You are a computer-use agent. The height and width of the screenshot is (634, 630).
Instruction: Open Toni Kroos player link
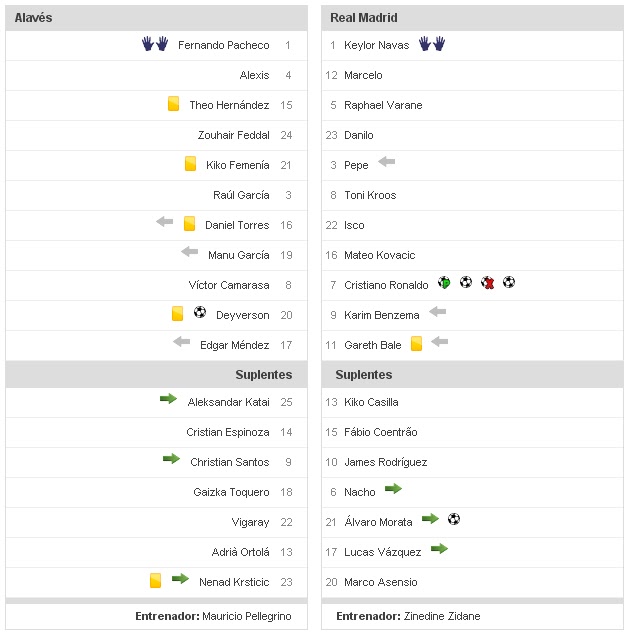(x=369, y=195)
